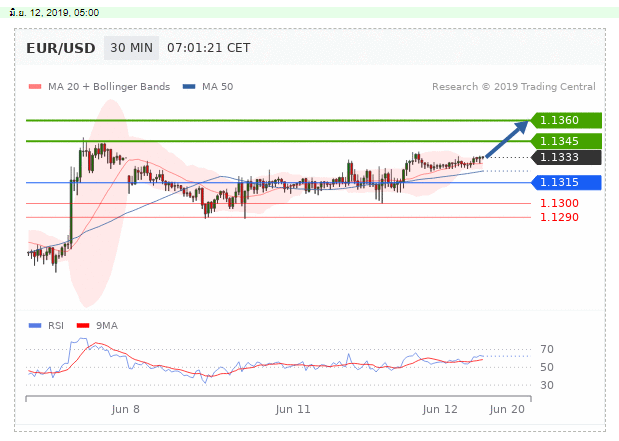Click the Jun 20 date axis label

507,409
